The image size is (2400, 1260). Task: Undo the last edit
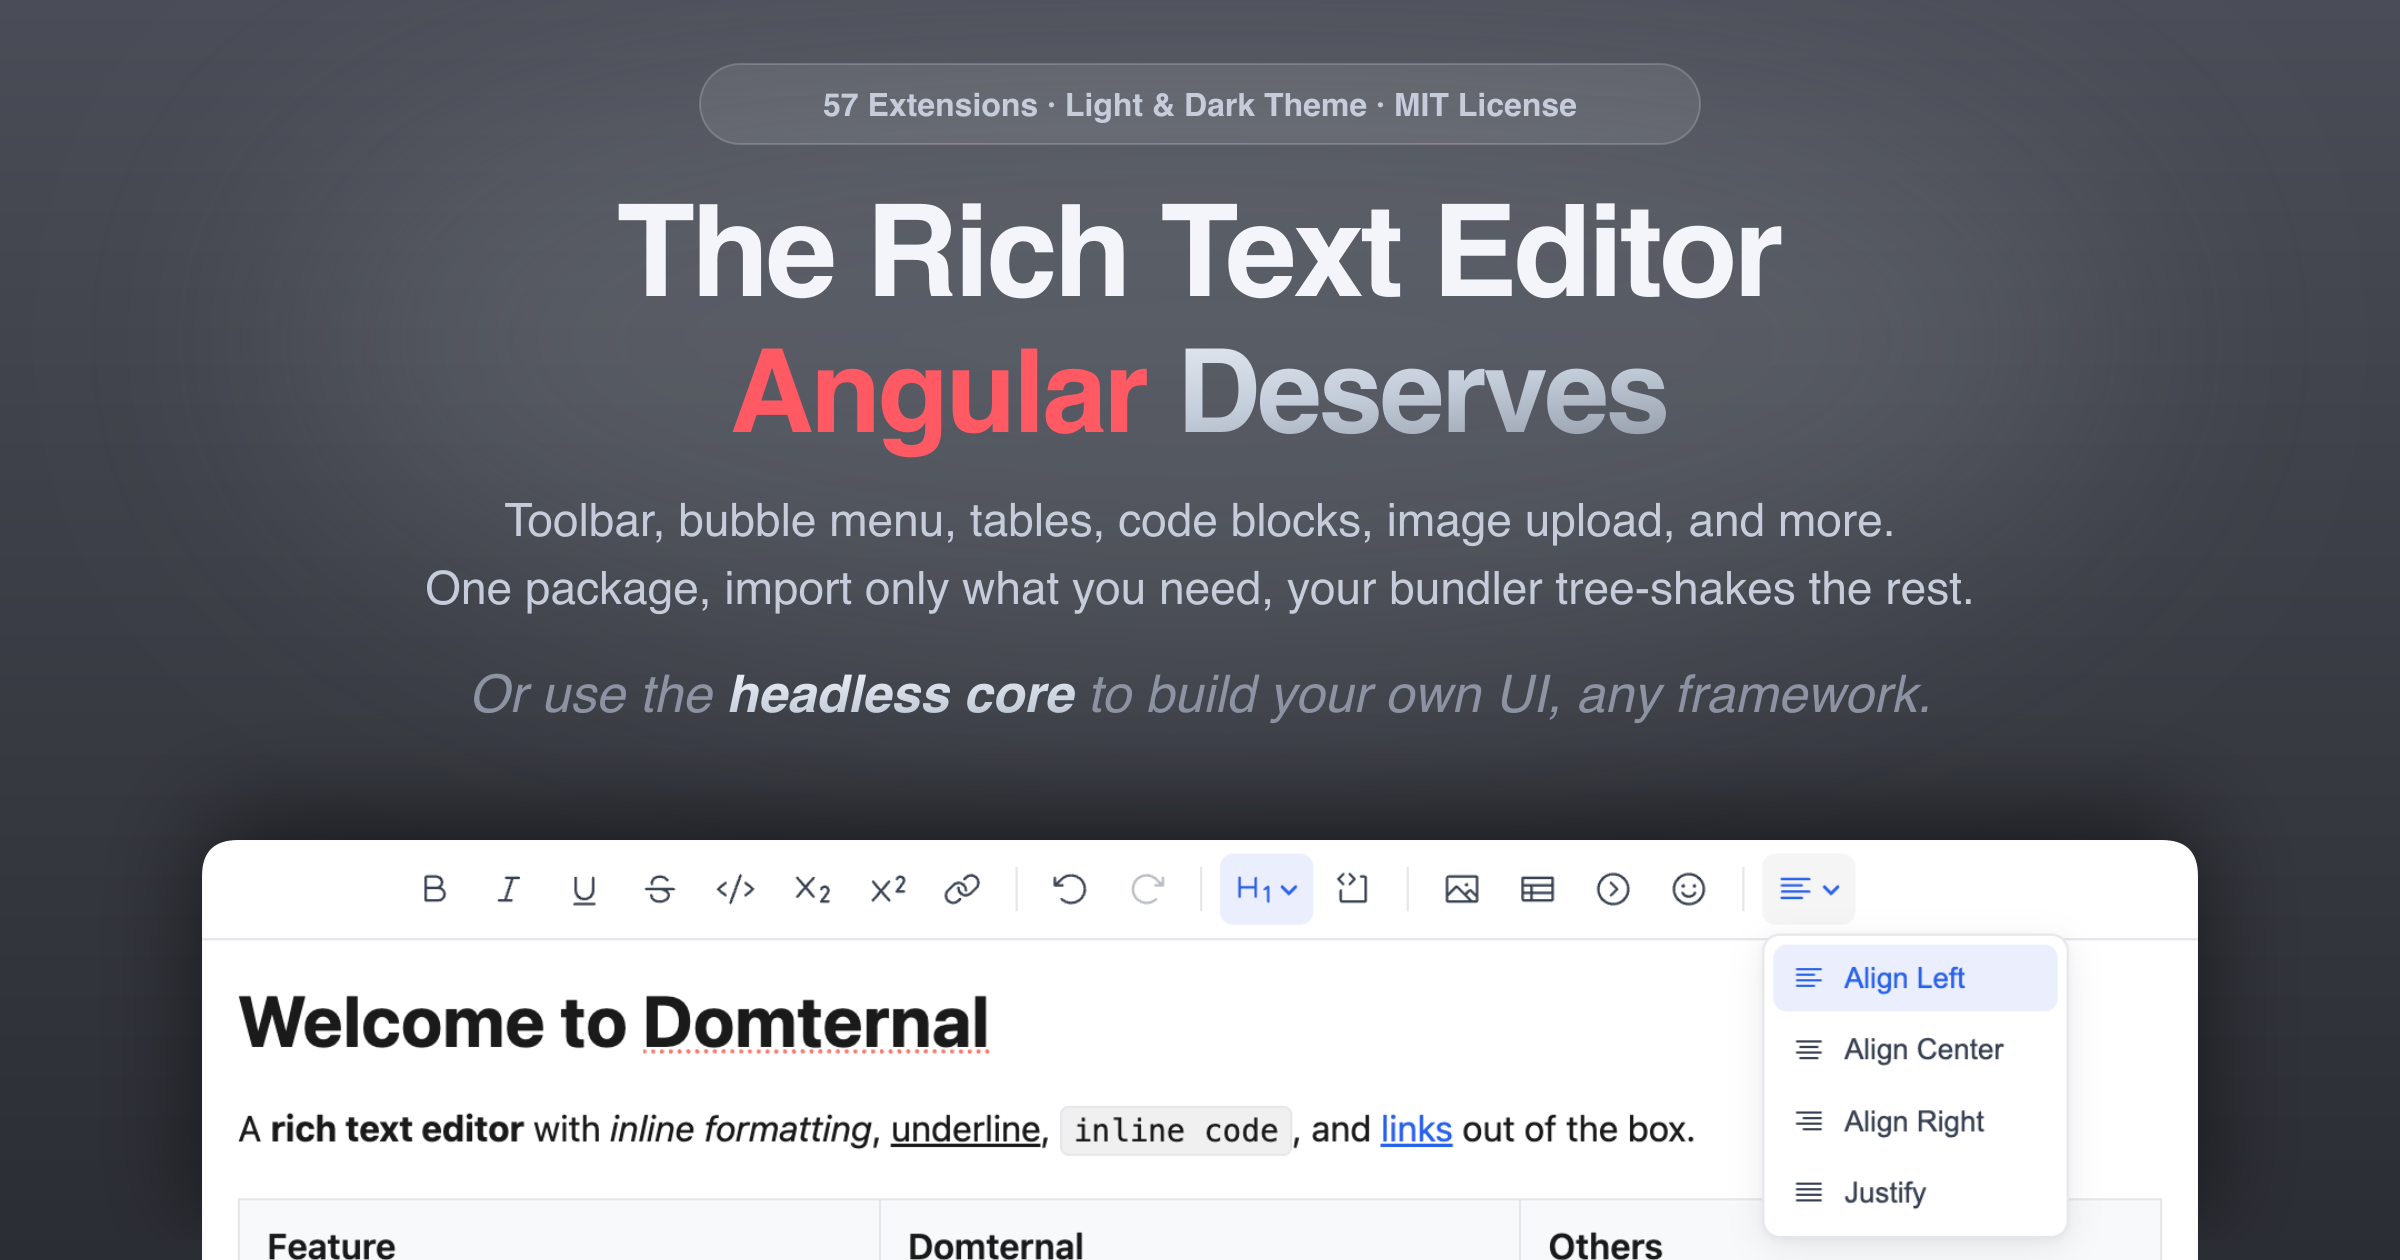(x=1070, y=889)
